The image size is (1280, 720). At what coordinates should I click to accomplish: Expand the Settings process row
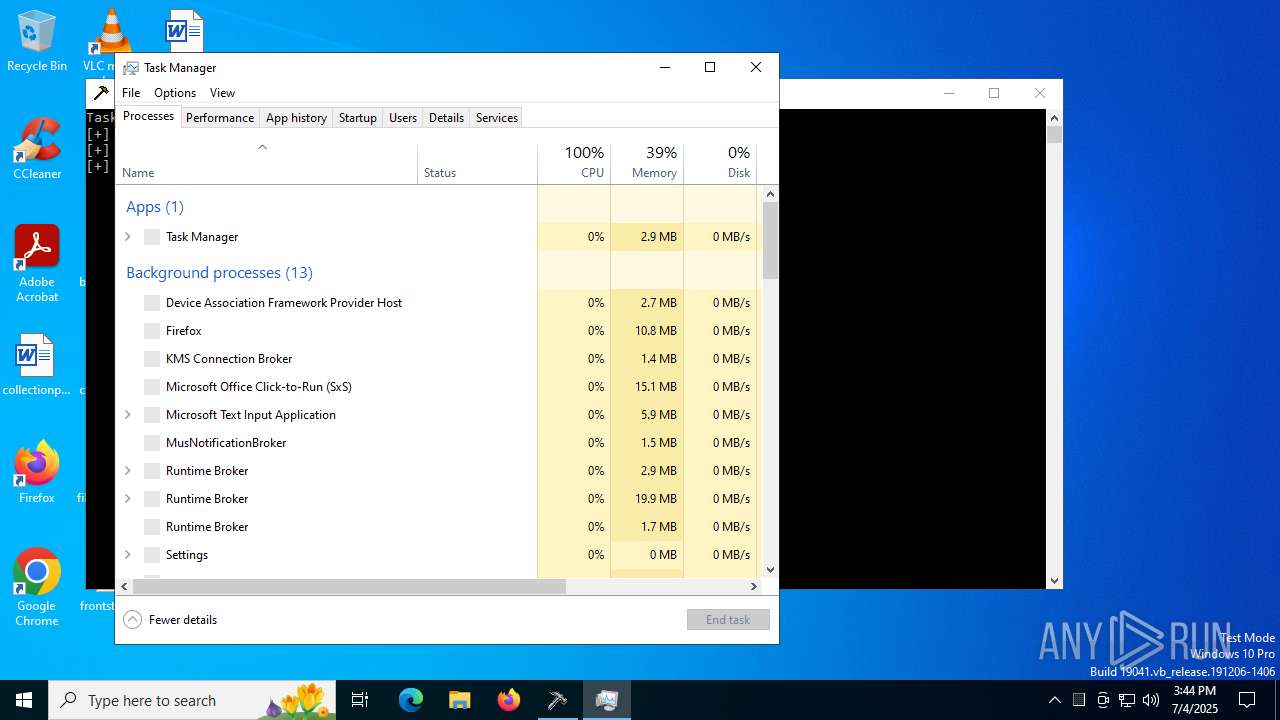point(128,555)
